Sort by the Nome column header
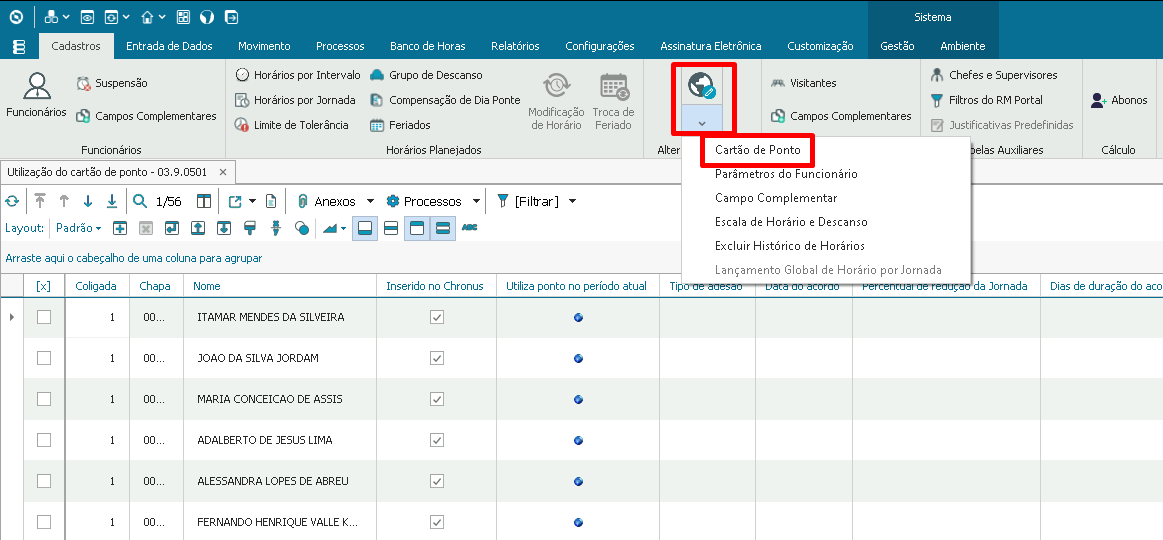 point(280,286)
